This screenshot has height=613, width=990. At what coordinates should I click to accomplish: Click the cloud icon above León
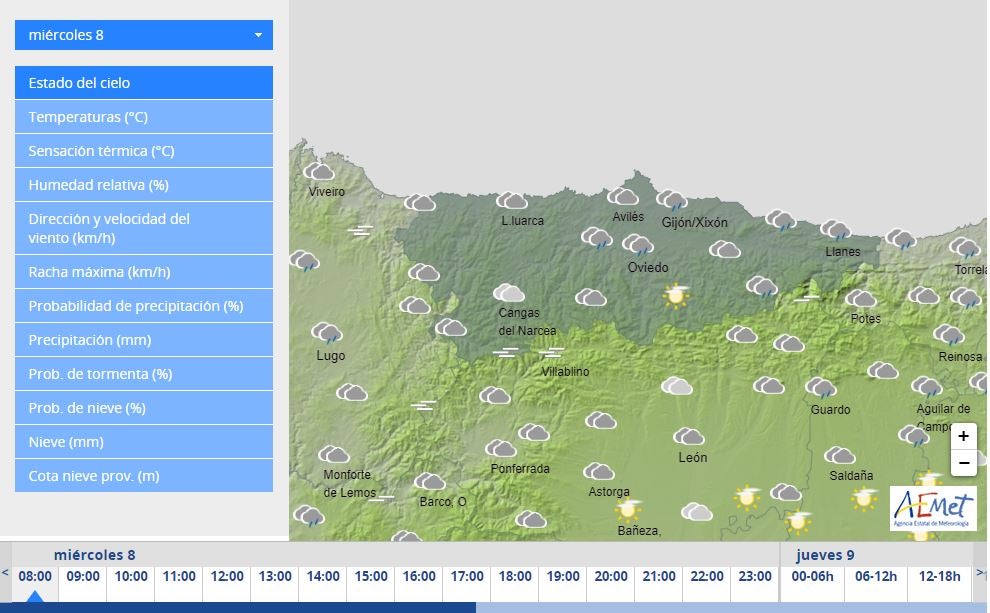(689, 436)
